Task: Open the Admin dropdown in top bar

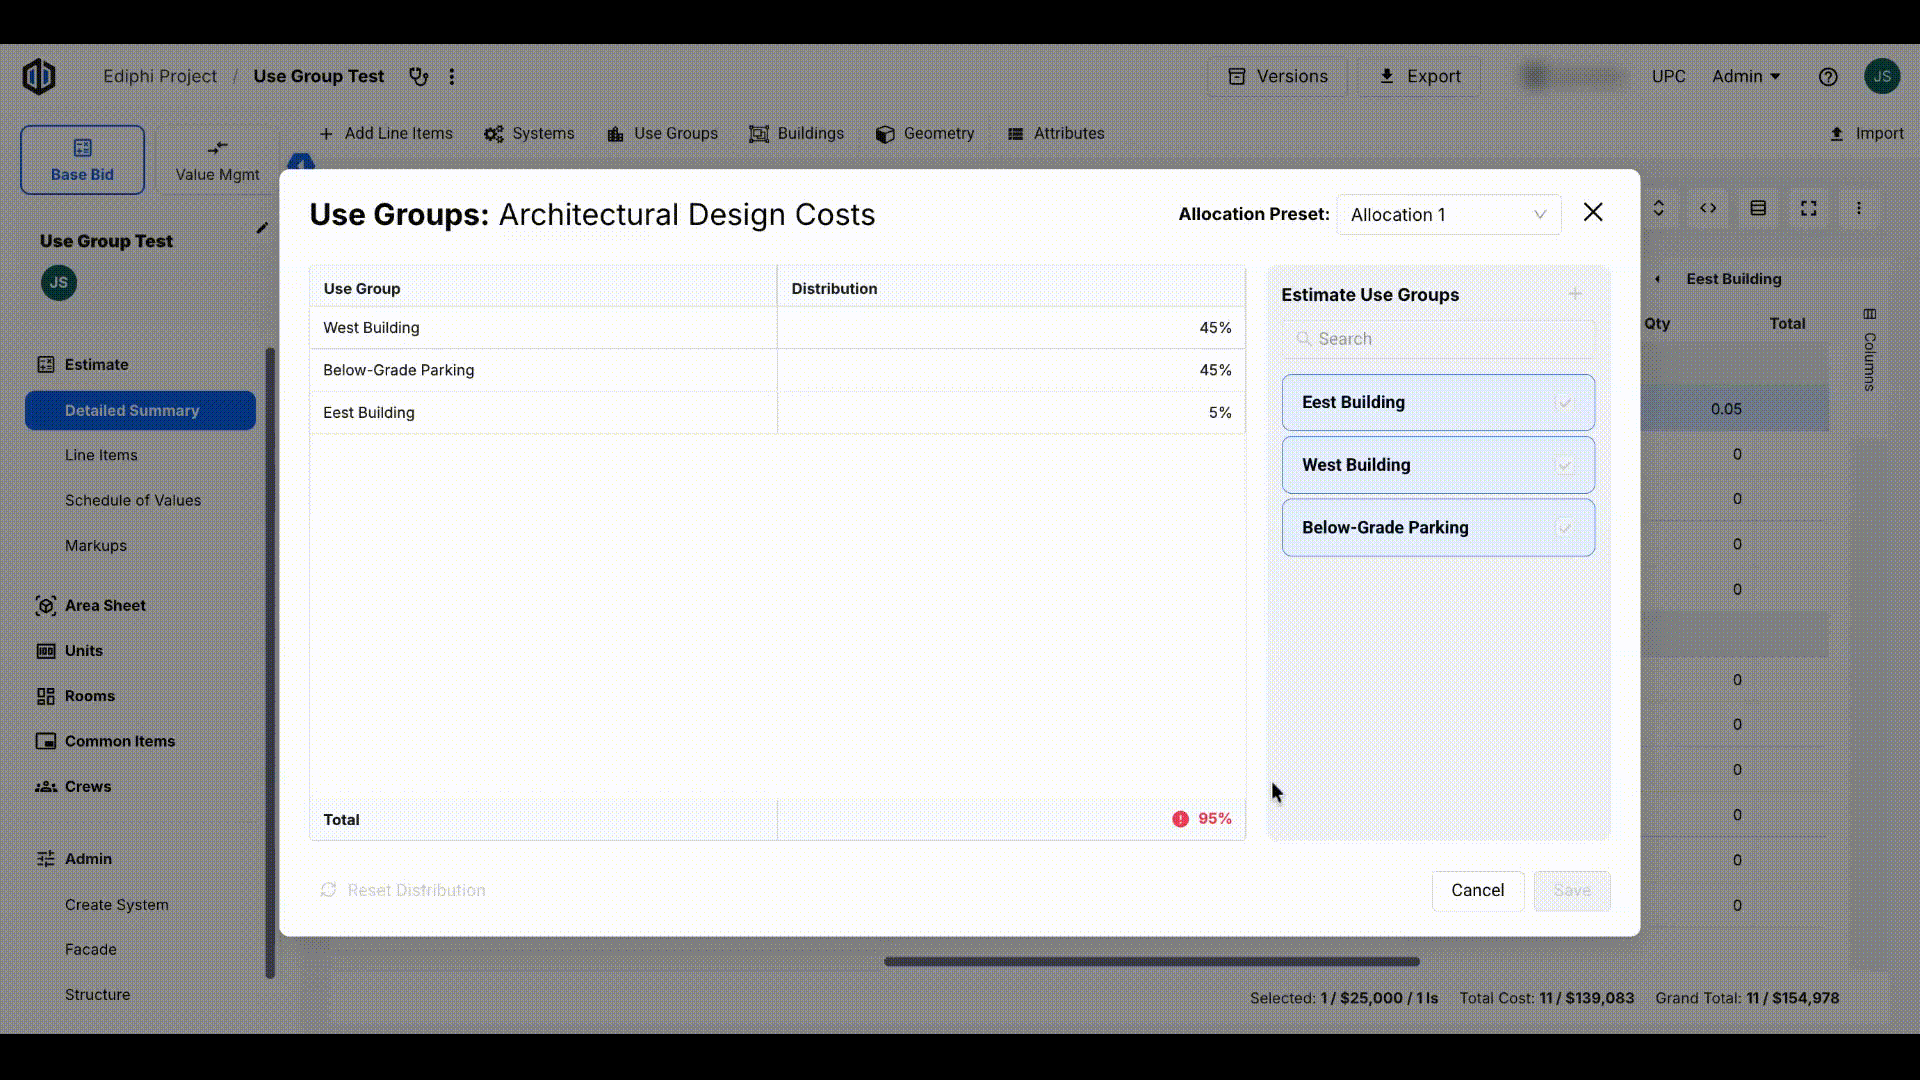Action: click(1746, 76)
